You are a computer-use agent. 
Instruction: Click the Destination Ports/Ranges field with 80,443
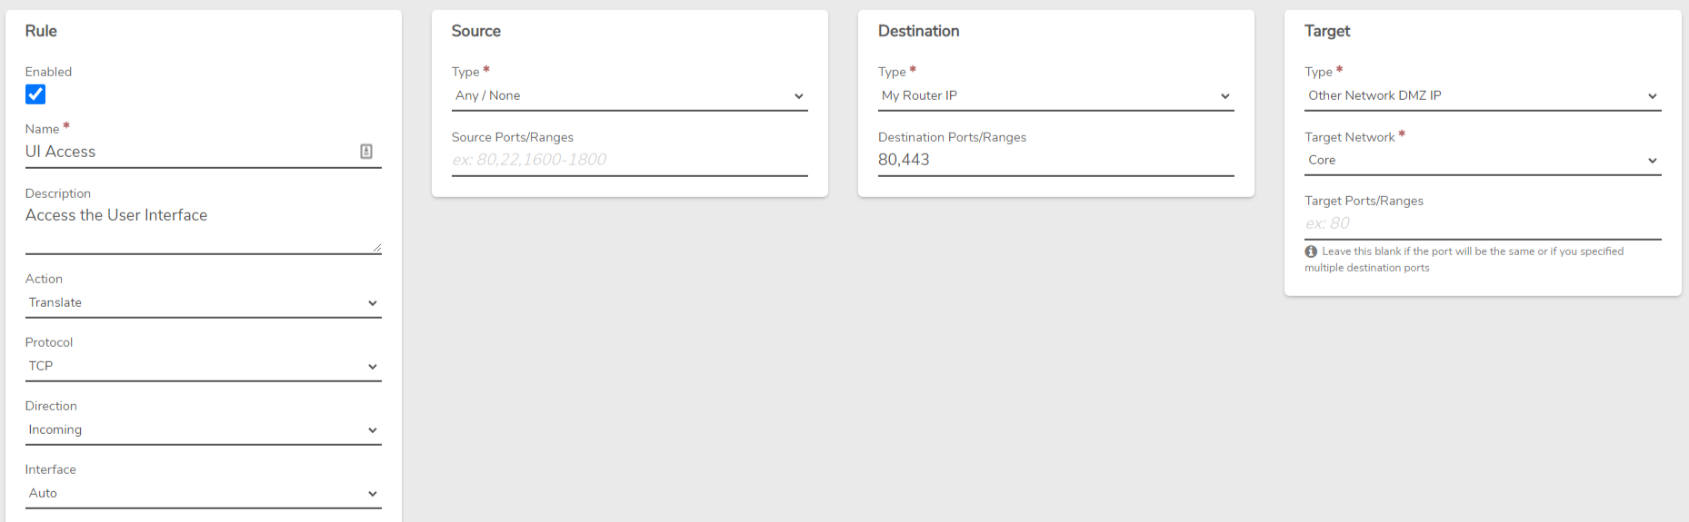[1056, 160]
